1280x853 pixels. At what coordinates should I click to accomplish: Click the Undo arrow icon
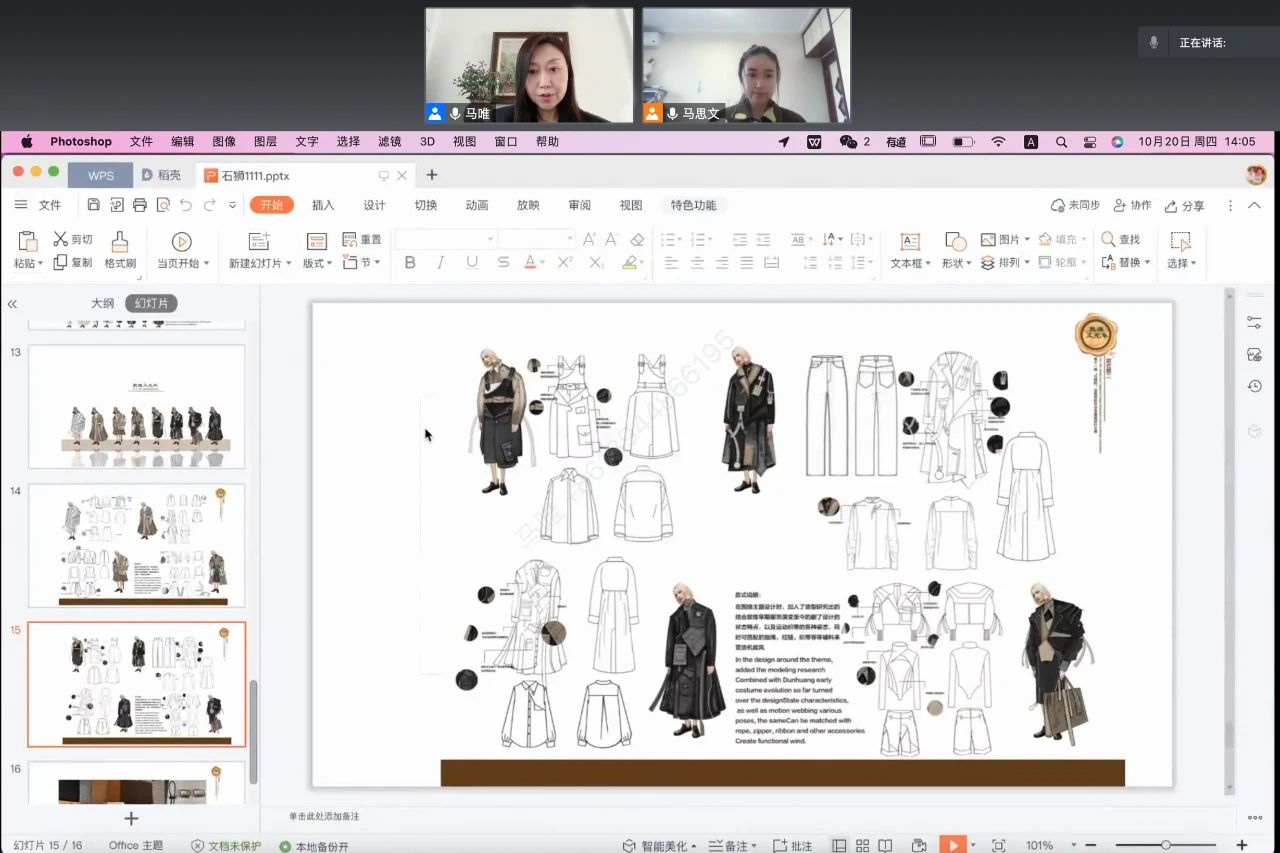tap(186, 205)
